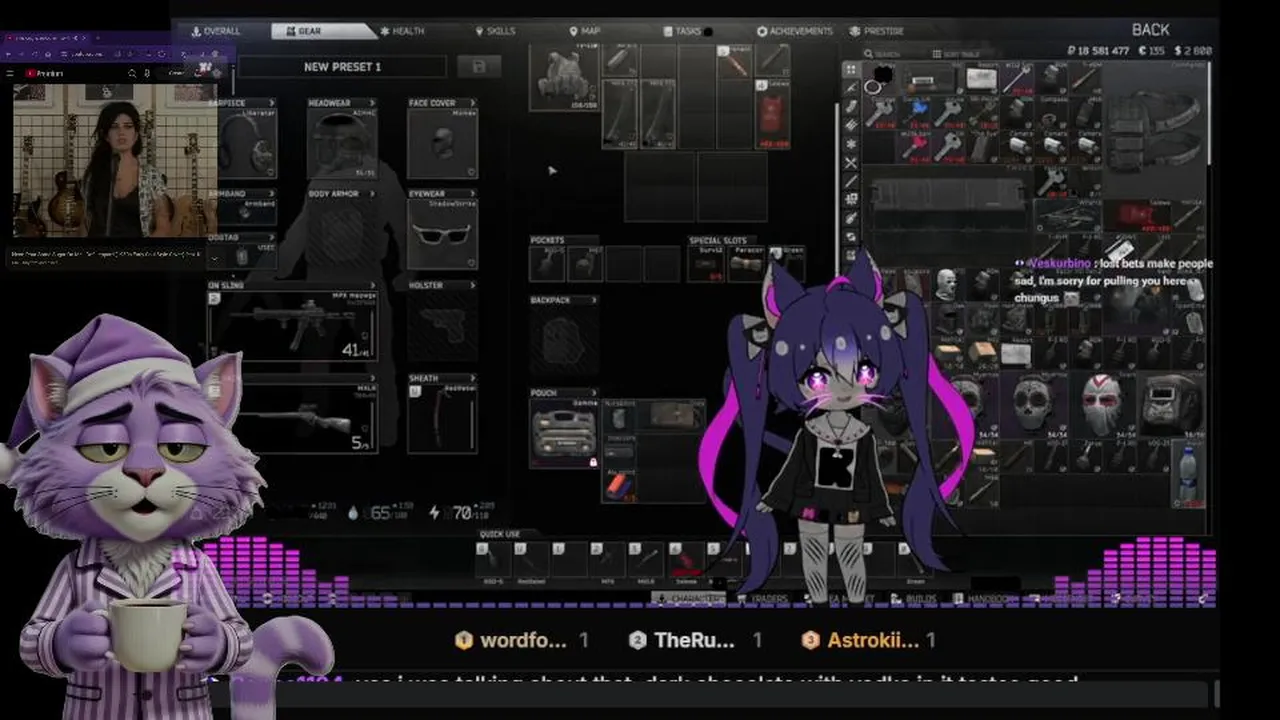Select the crossed-tools stash filter tab

coord(851,162)
